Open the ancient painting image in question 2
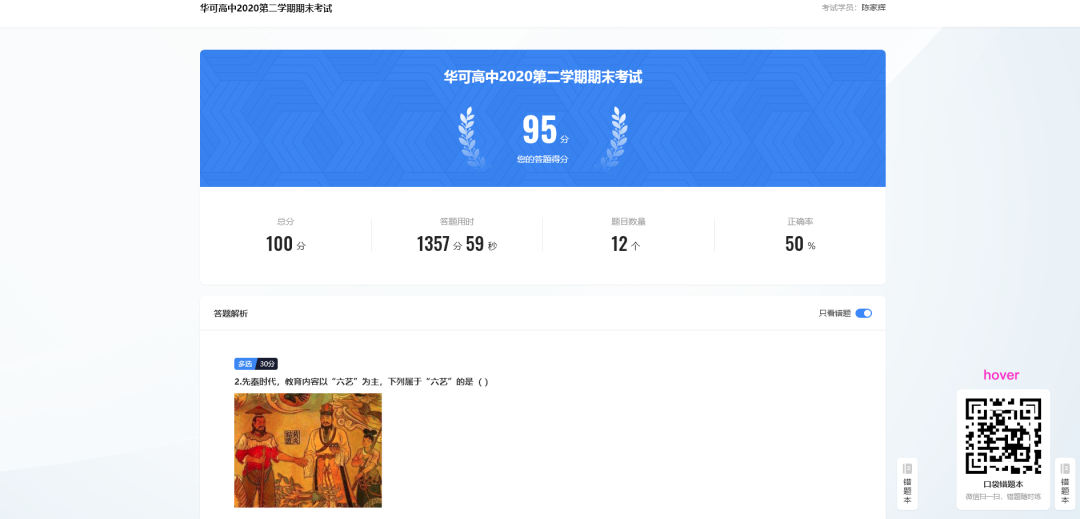Viewport: 1080px width, 519px height. [308, 450]
